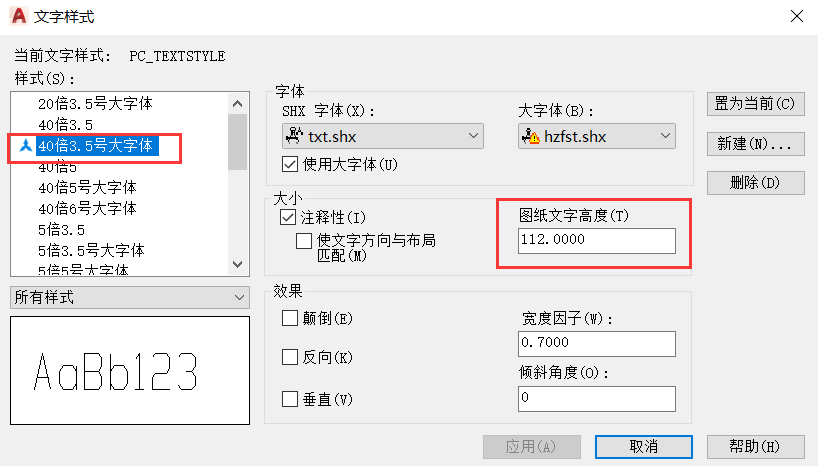Enable the 颠倒 effect checkbox
The width and height of the screenshot is (818, 466).
290,319
